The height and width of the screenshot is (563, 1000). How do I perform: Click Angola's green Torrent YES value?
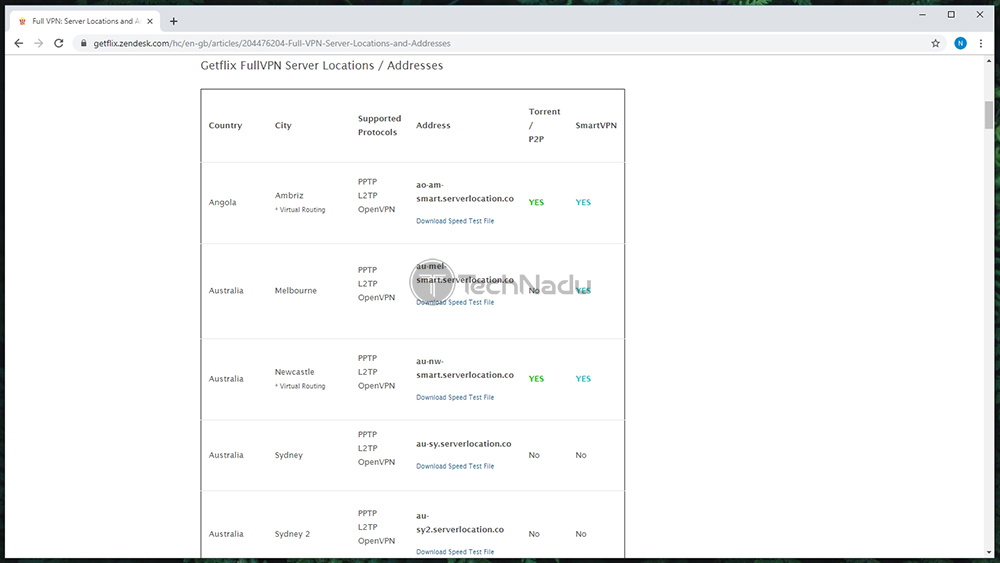click(536, 202)
